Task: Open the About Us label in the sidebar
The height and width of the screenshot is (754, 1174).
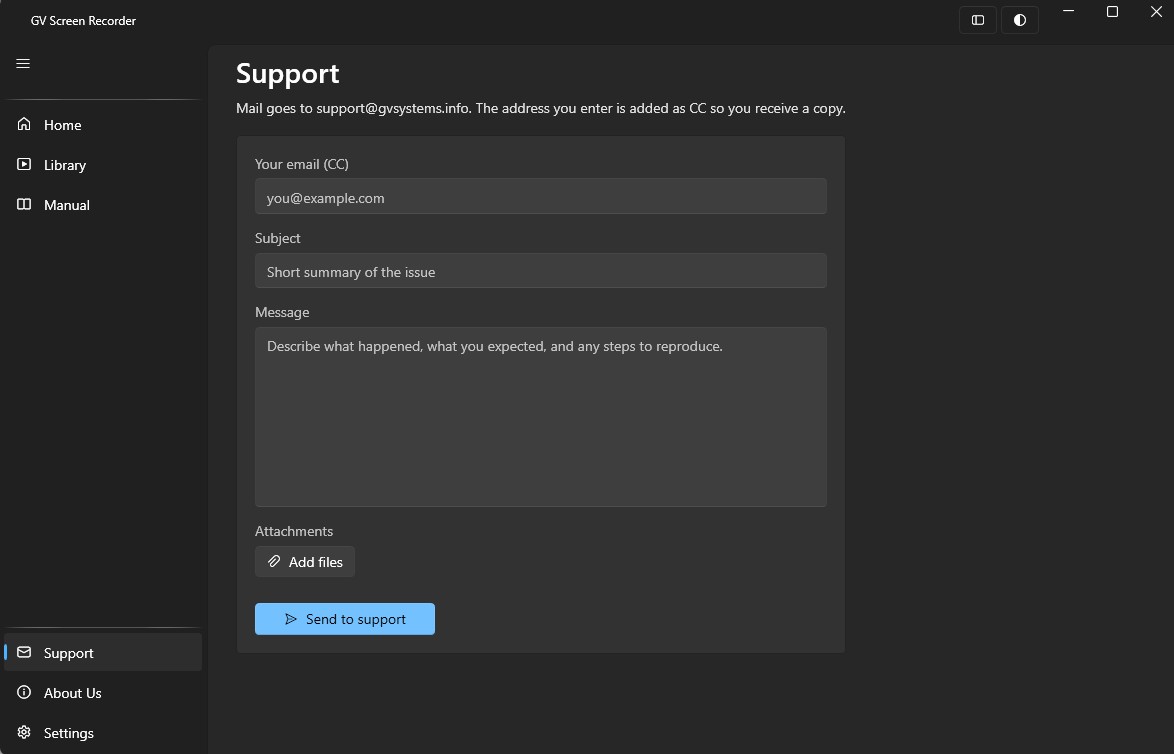Action: pyautogui.click(x=73, y=693)
